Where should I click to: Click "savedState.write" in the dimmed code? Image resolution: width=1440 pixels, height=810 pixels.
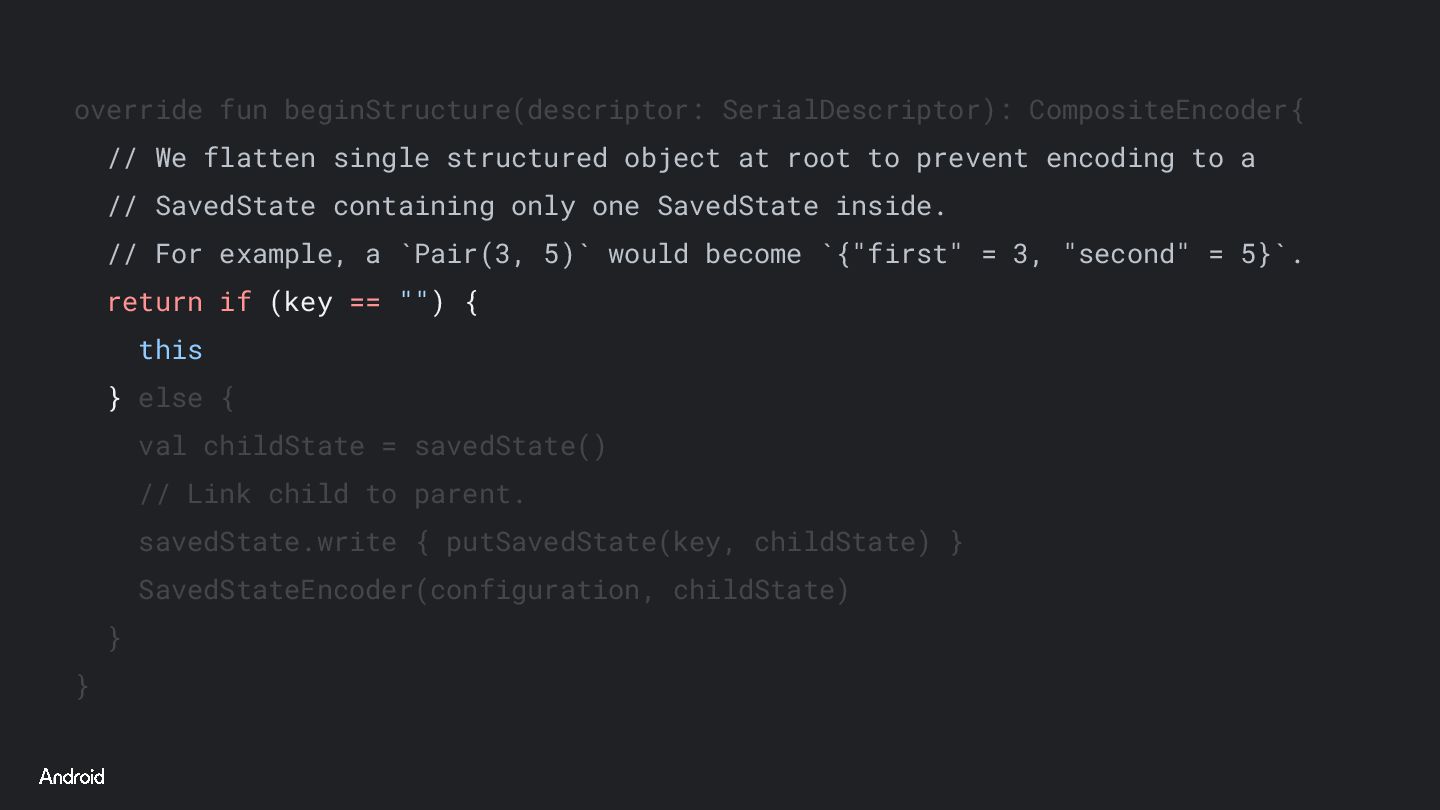267,542
